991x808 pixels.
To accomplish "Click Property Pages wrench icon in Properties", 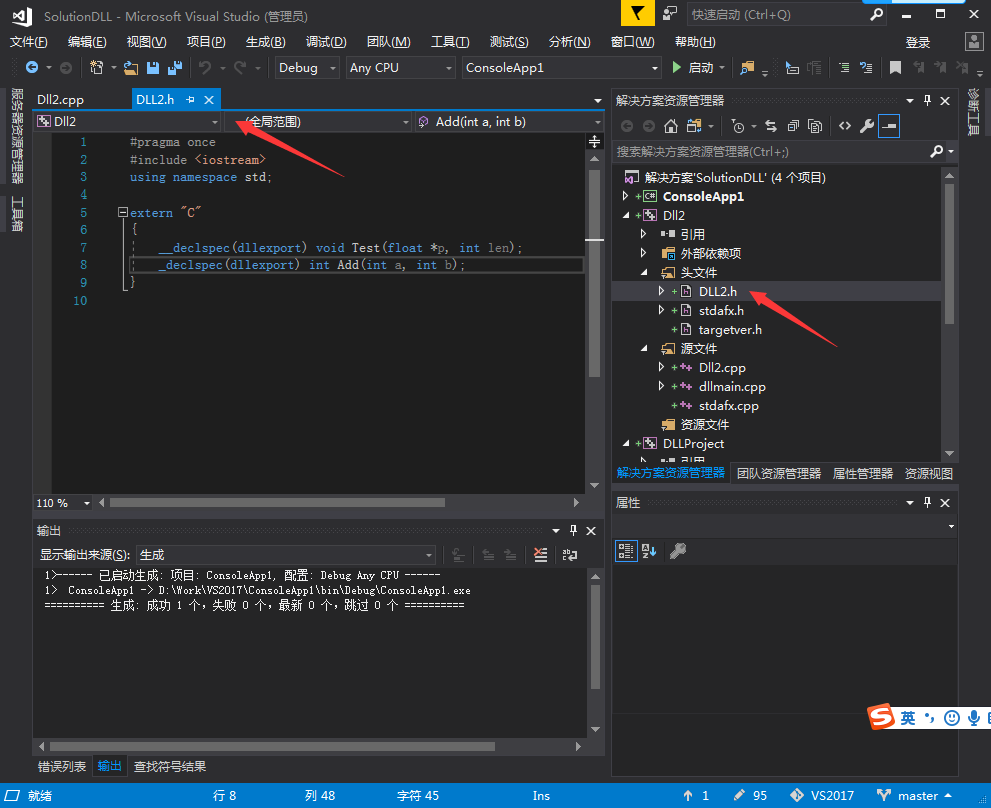I will pos(678,551).
